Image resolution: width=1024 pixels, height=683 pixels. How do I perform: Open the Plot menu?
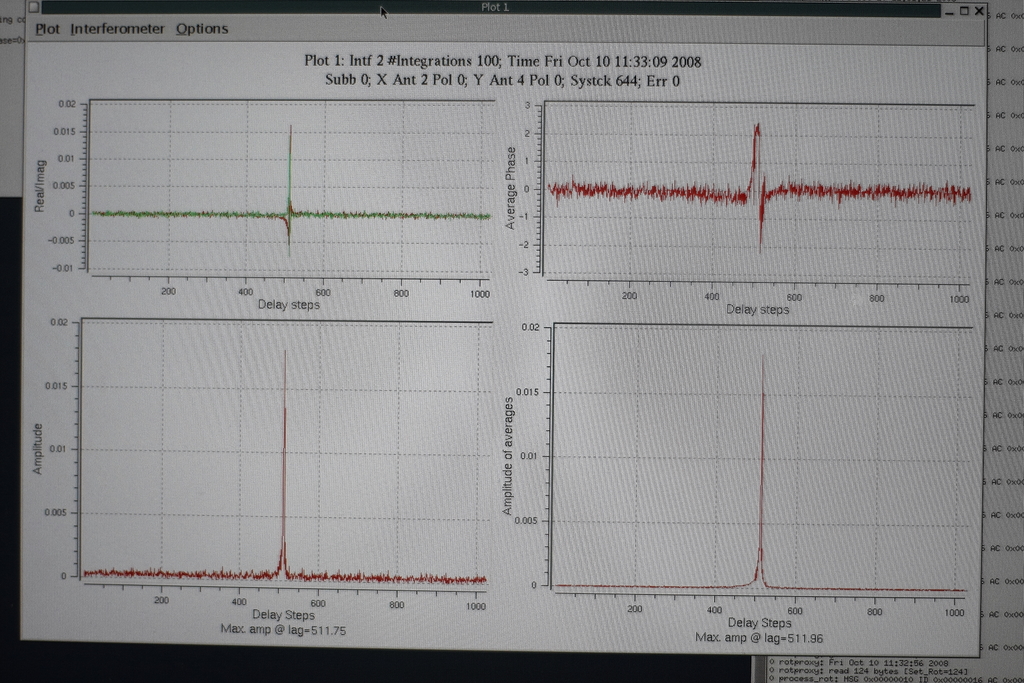(47, 29)
